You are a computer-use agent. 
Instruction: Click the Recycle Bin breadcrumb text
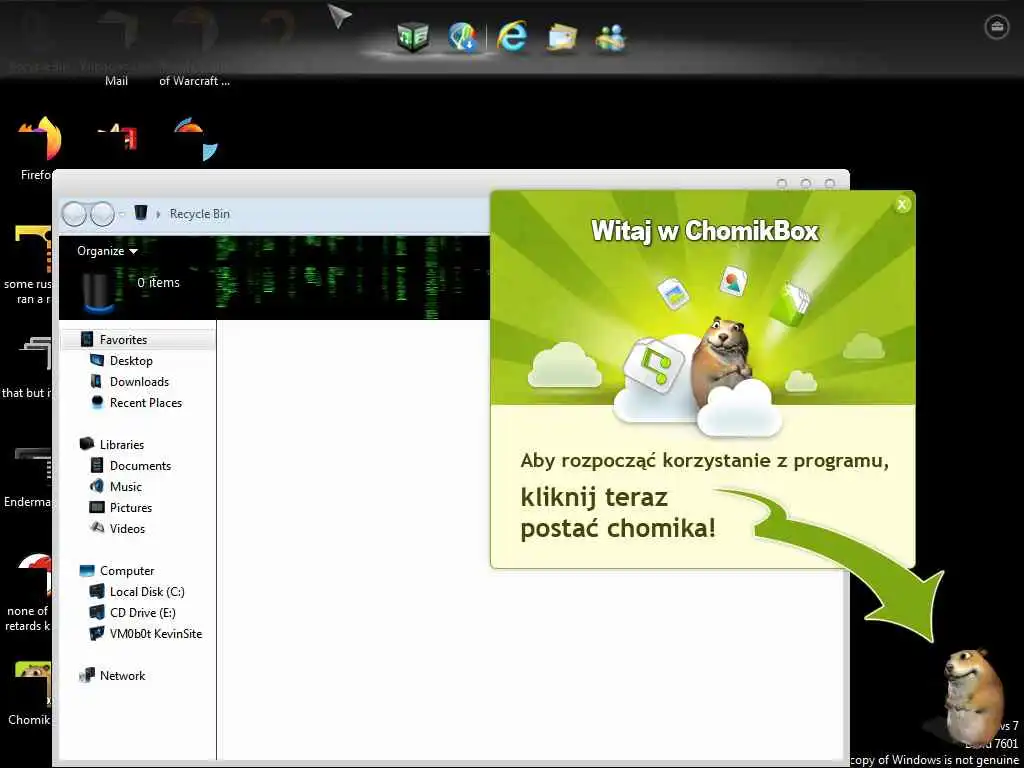click(199, 214)
